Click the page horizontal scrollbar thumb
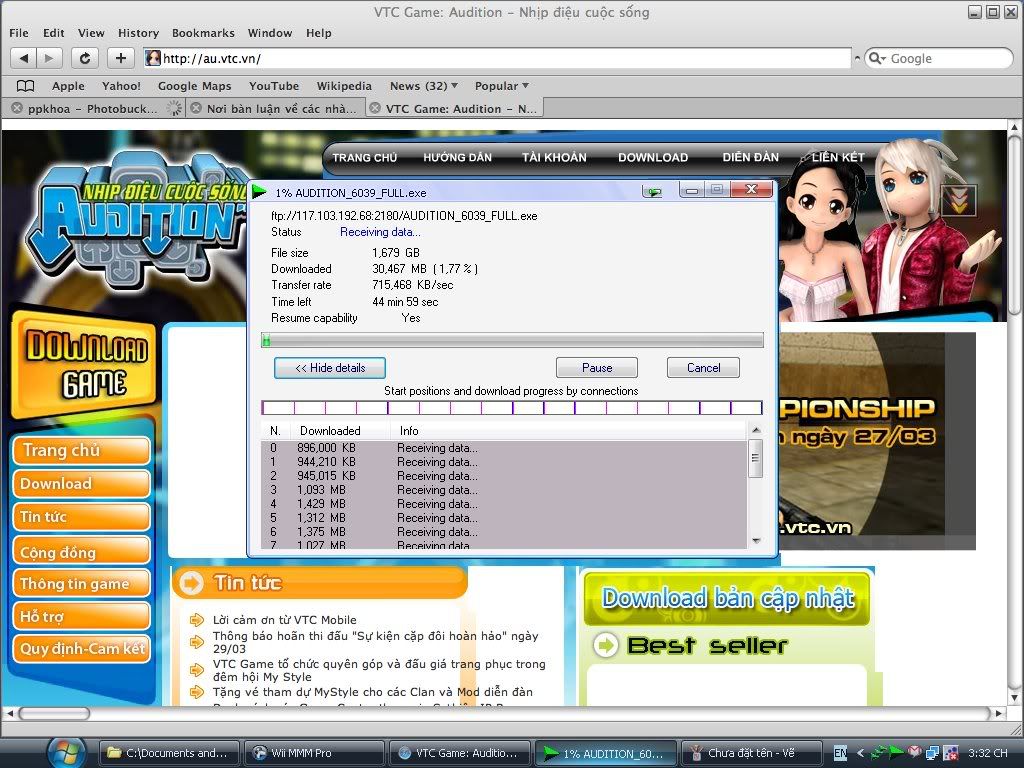Image resolution: width=1024 pixels, height=768 pixels. coord(54,713)
